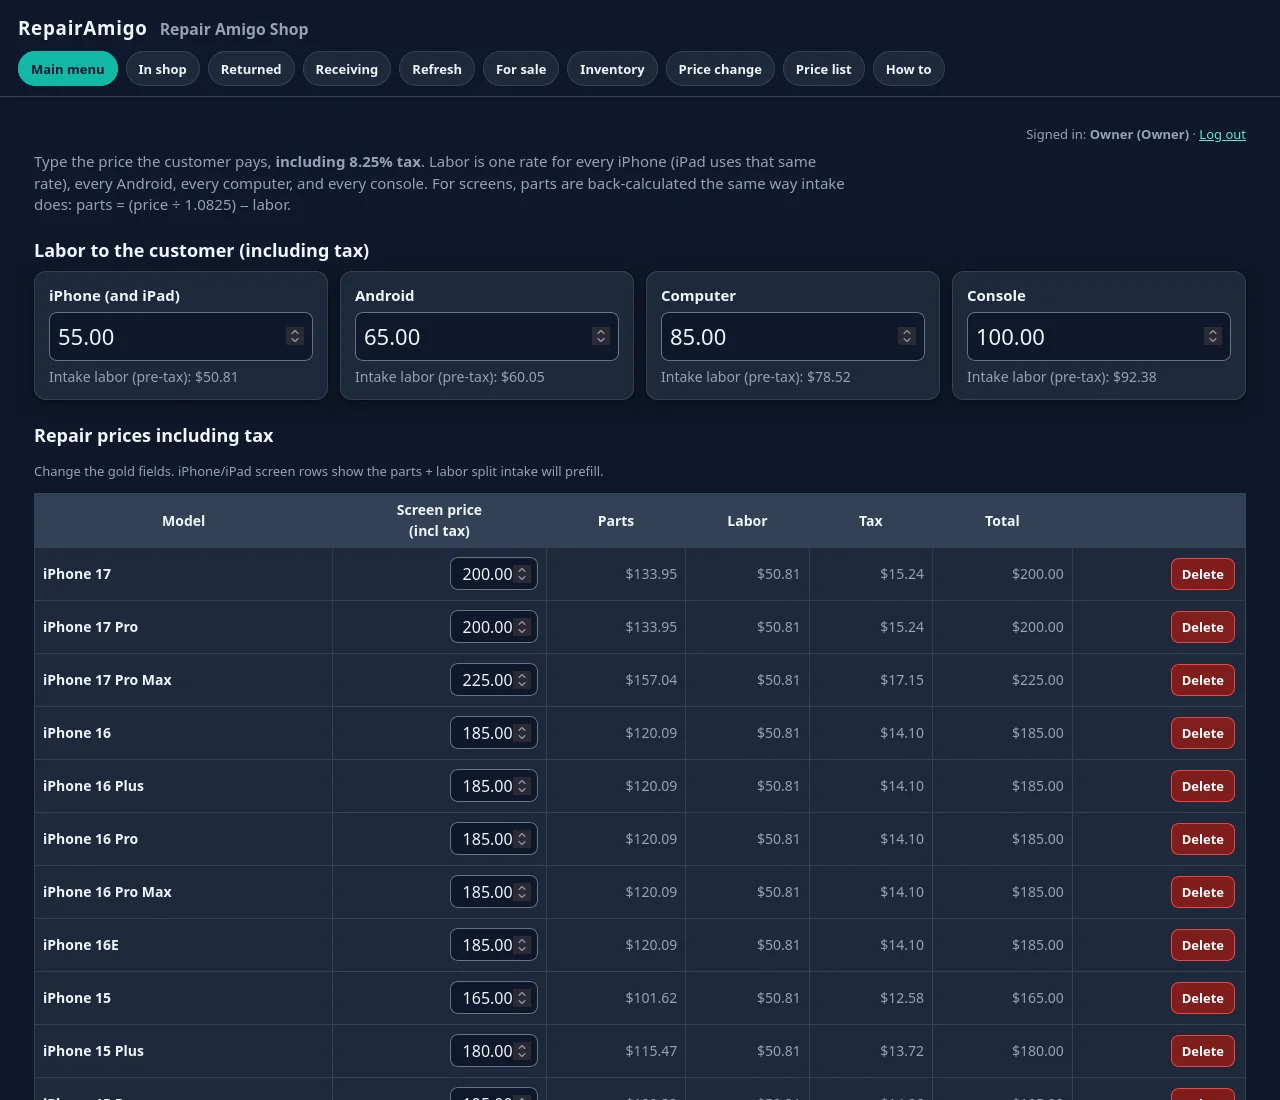Edit the iPhone 17 Pro screen price

pos(494,627)
